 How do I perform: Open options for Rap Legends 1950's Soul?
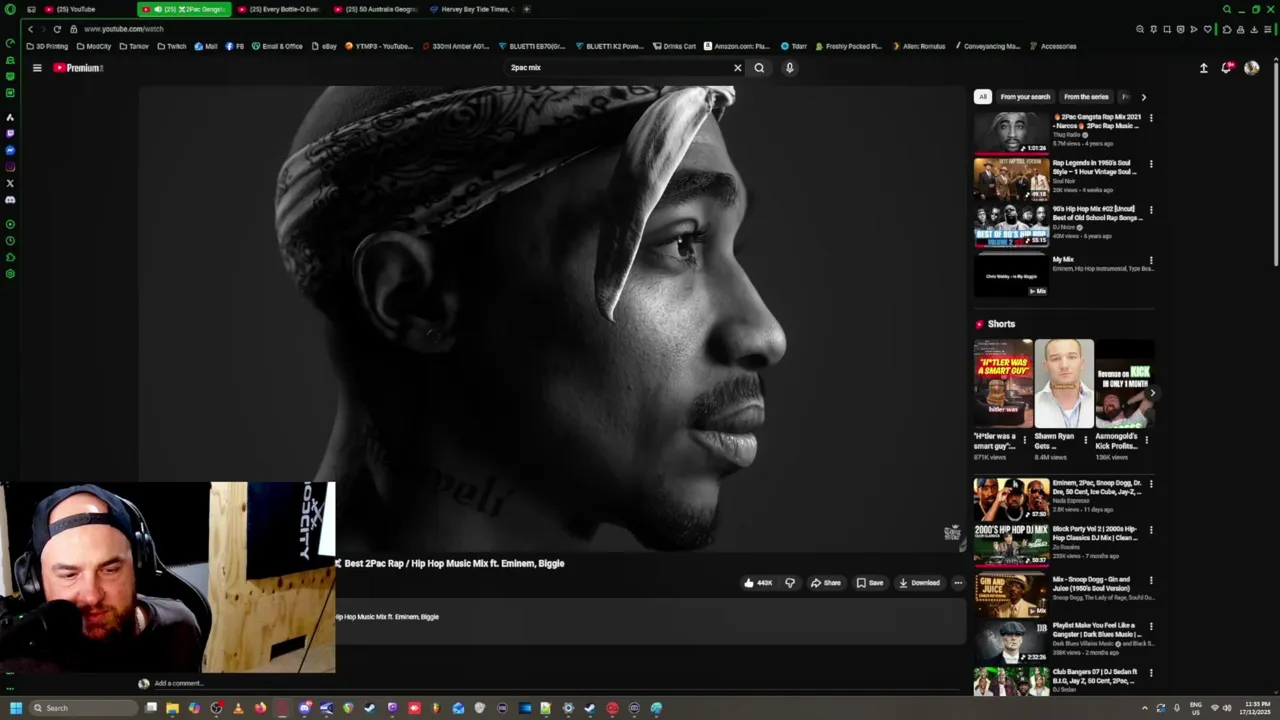click(x=1151, y=164)
